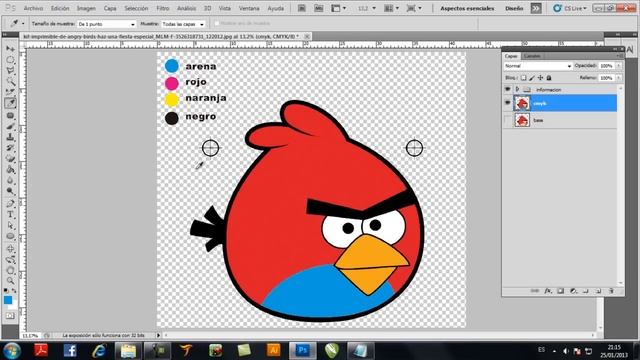Toggle Quick Mask mode
The height and width of the screenshot is (360, 640).
[x=10, y=316]
